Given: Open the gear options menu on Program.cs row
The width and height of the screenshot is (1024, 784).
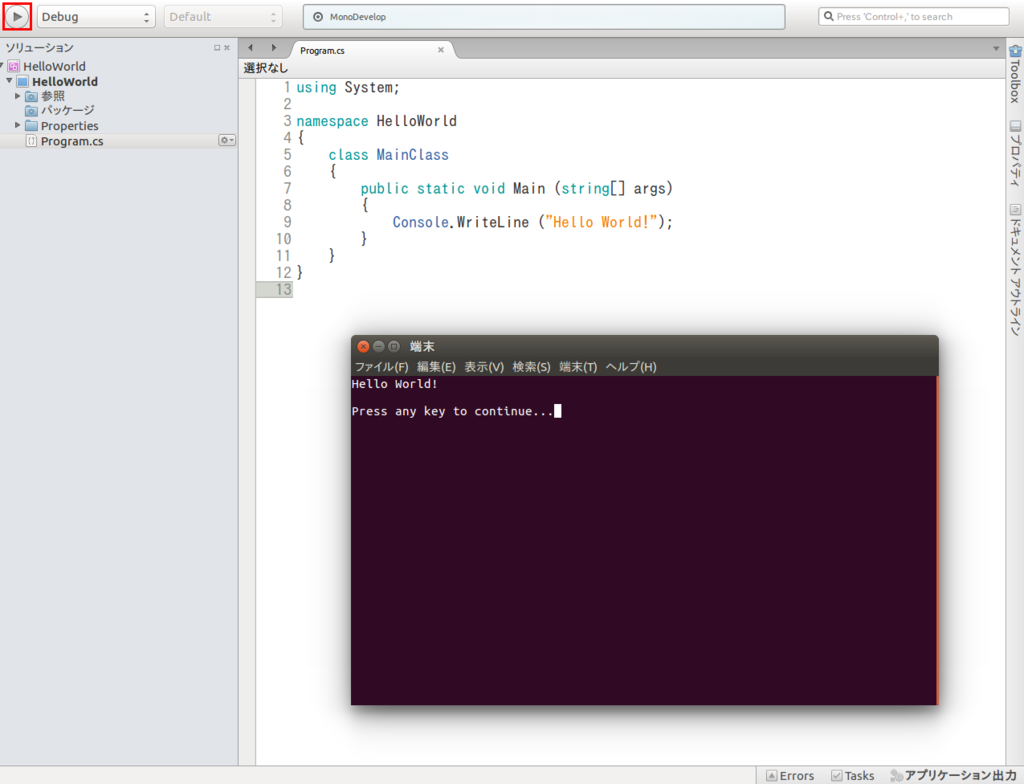Looking at the screenshot, I should click(x=227, y=140).
